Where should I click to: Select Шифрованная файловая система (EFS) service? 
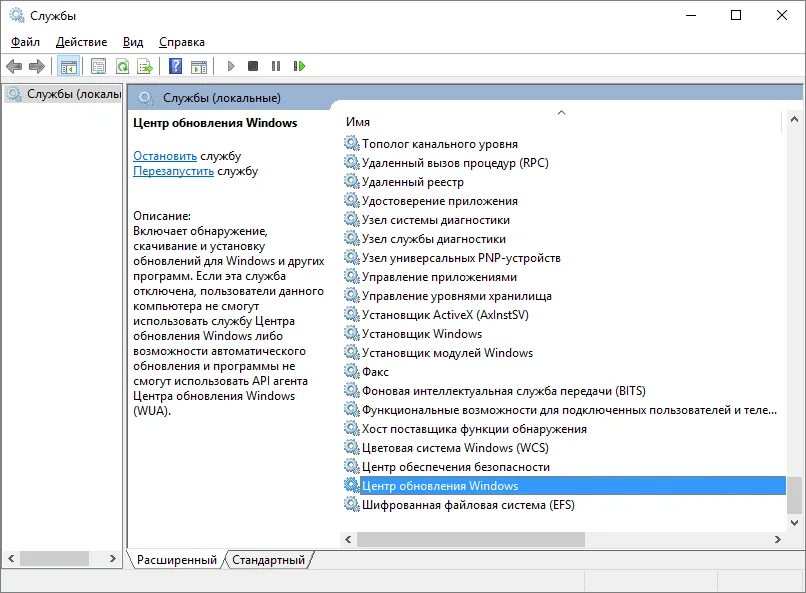(468, 505)
